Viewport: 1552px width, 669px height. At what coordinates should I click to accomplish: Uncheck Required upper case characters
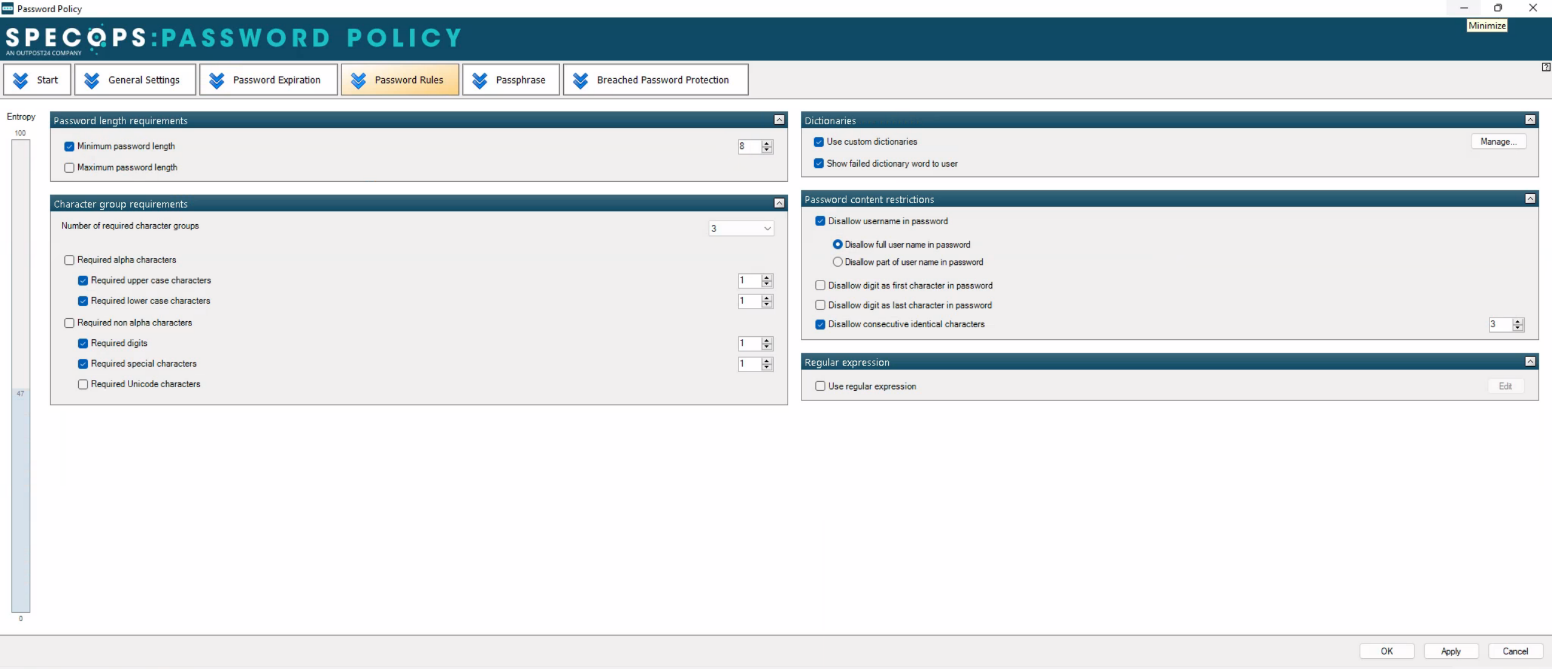click(83, 281)
